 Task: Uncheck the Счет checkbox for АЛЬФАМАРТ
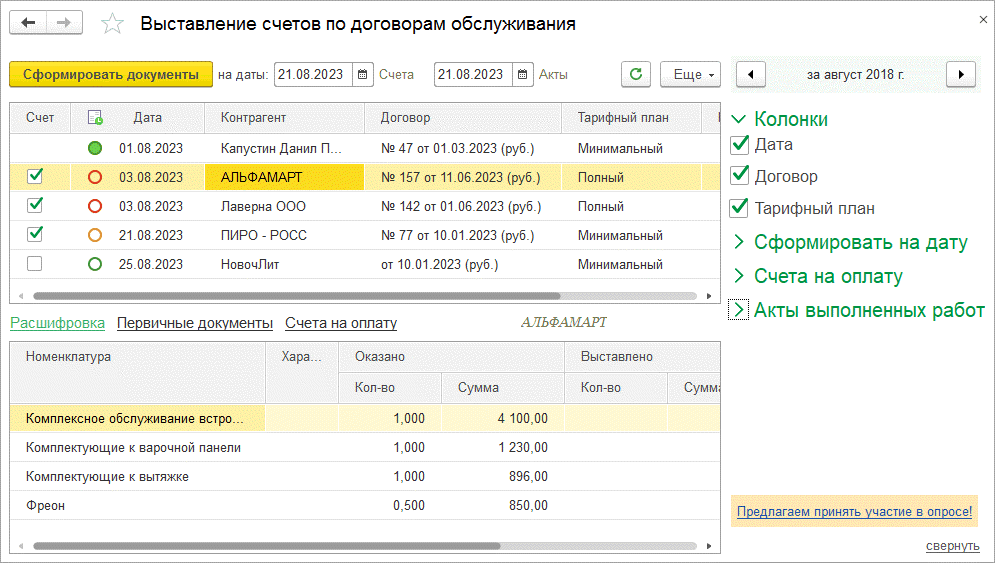[x=35, y=177]
